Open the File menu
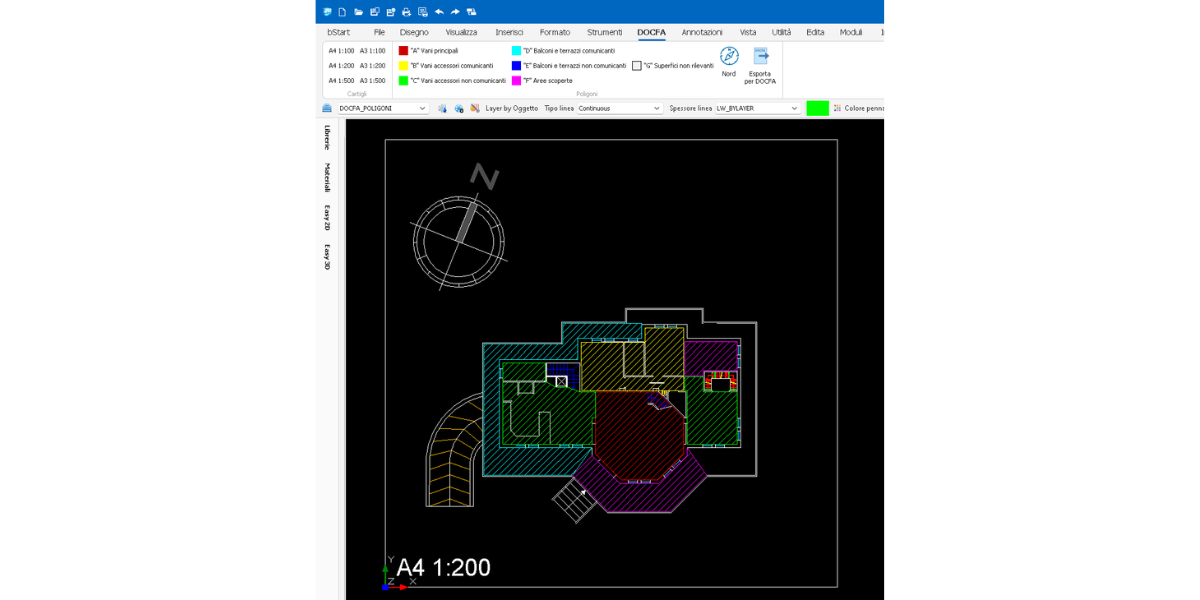Screen dimensions: 1200x600 coord(379,32)
